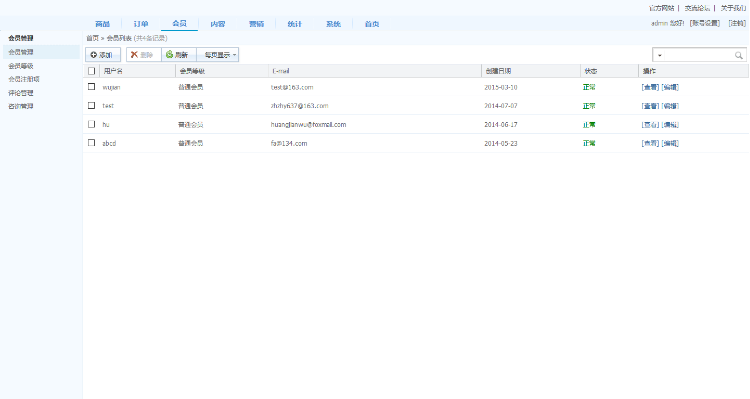
Task: Click 编辑 for user hu
Action: [670, 124]
